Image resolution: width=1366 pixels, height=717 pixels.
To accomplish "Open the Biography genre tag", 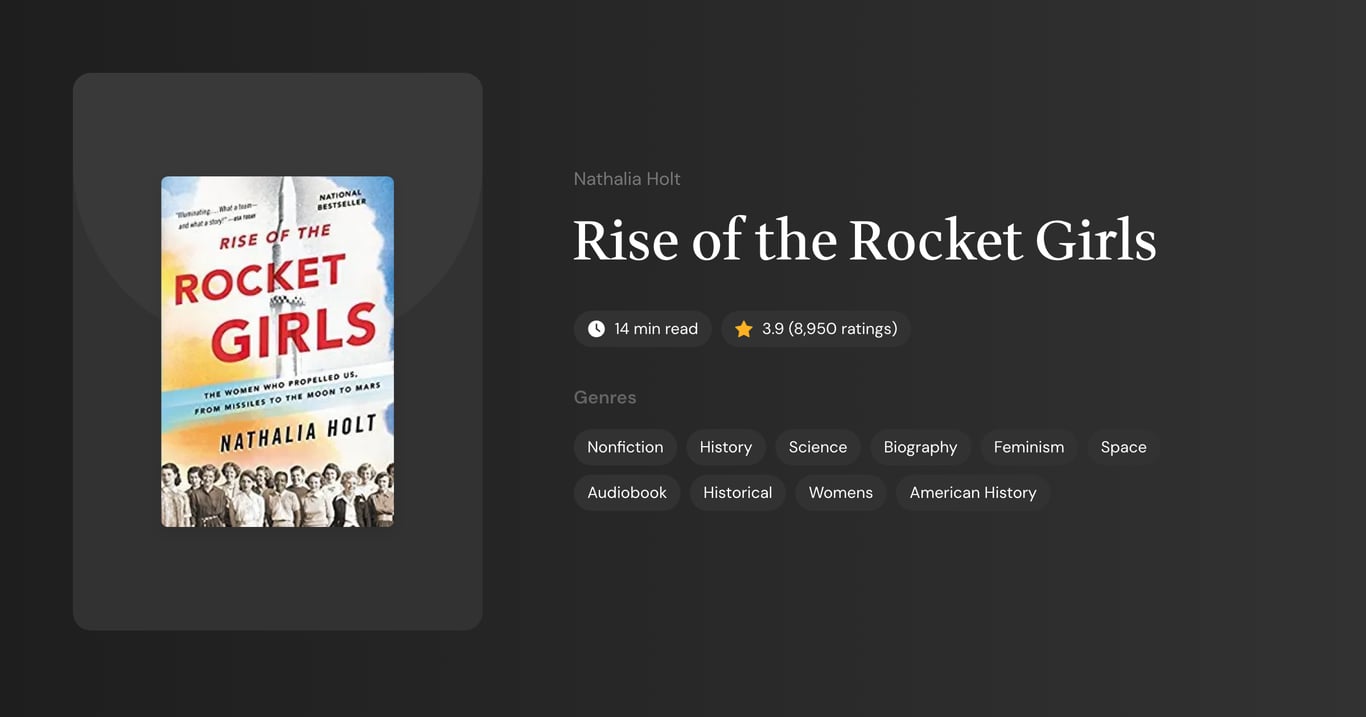I will (x=920, y=447).
